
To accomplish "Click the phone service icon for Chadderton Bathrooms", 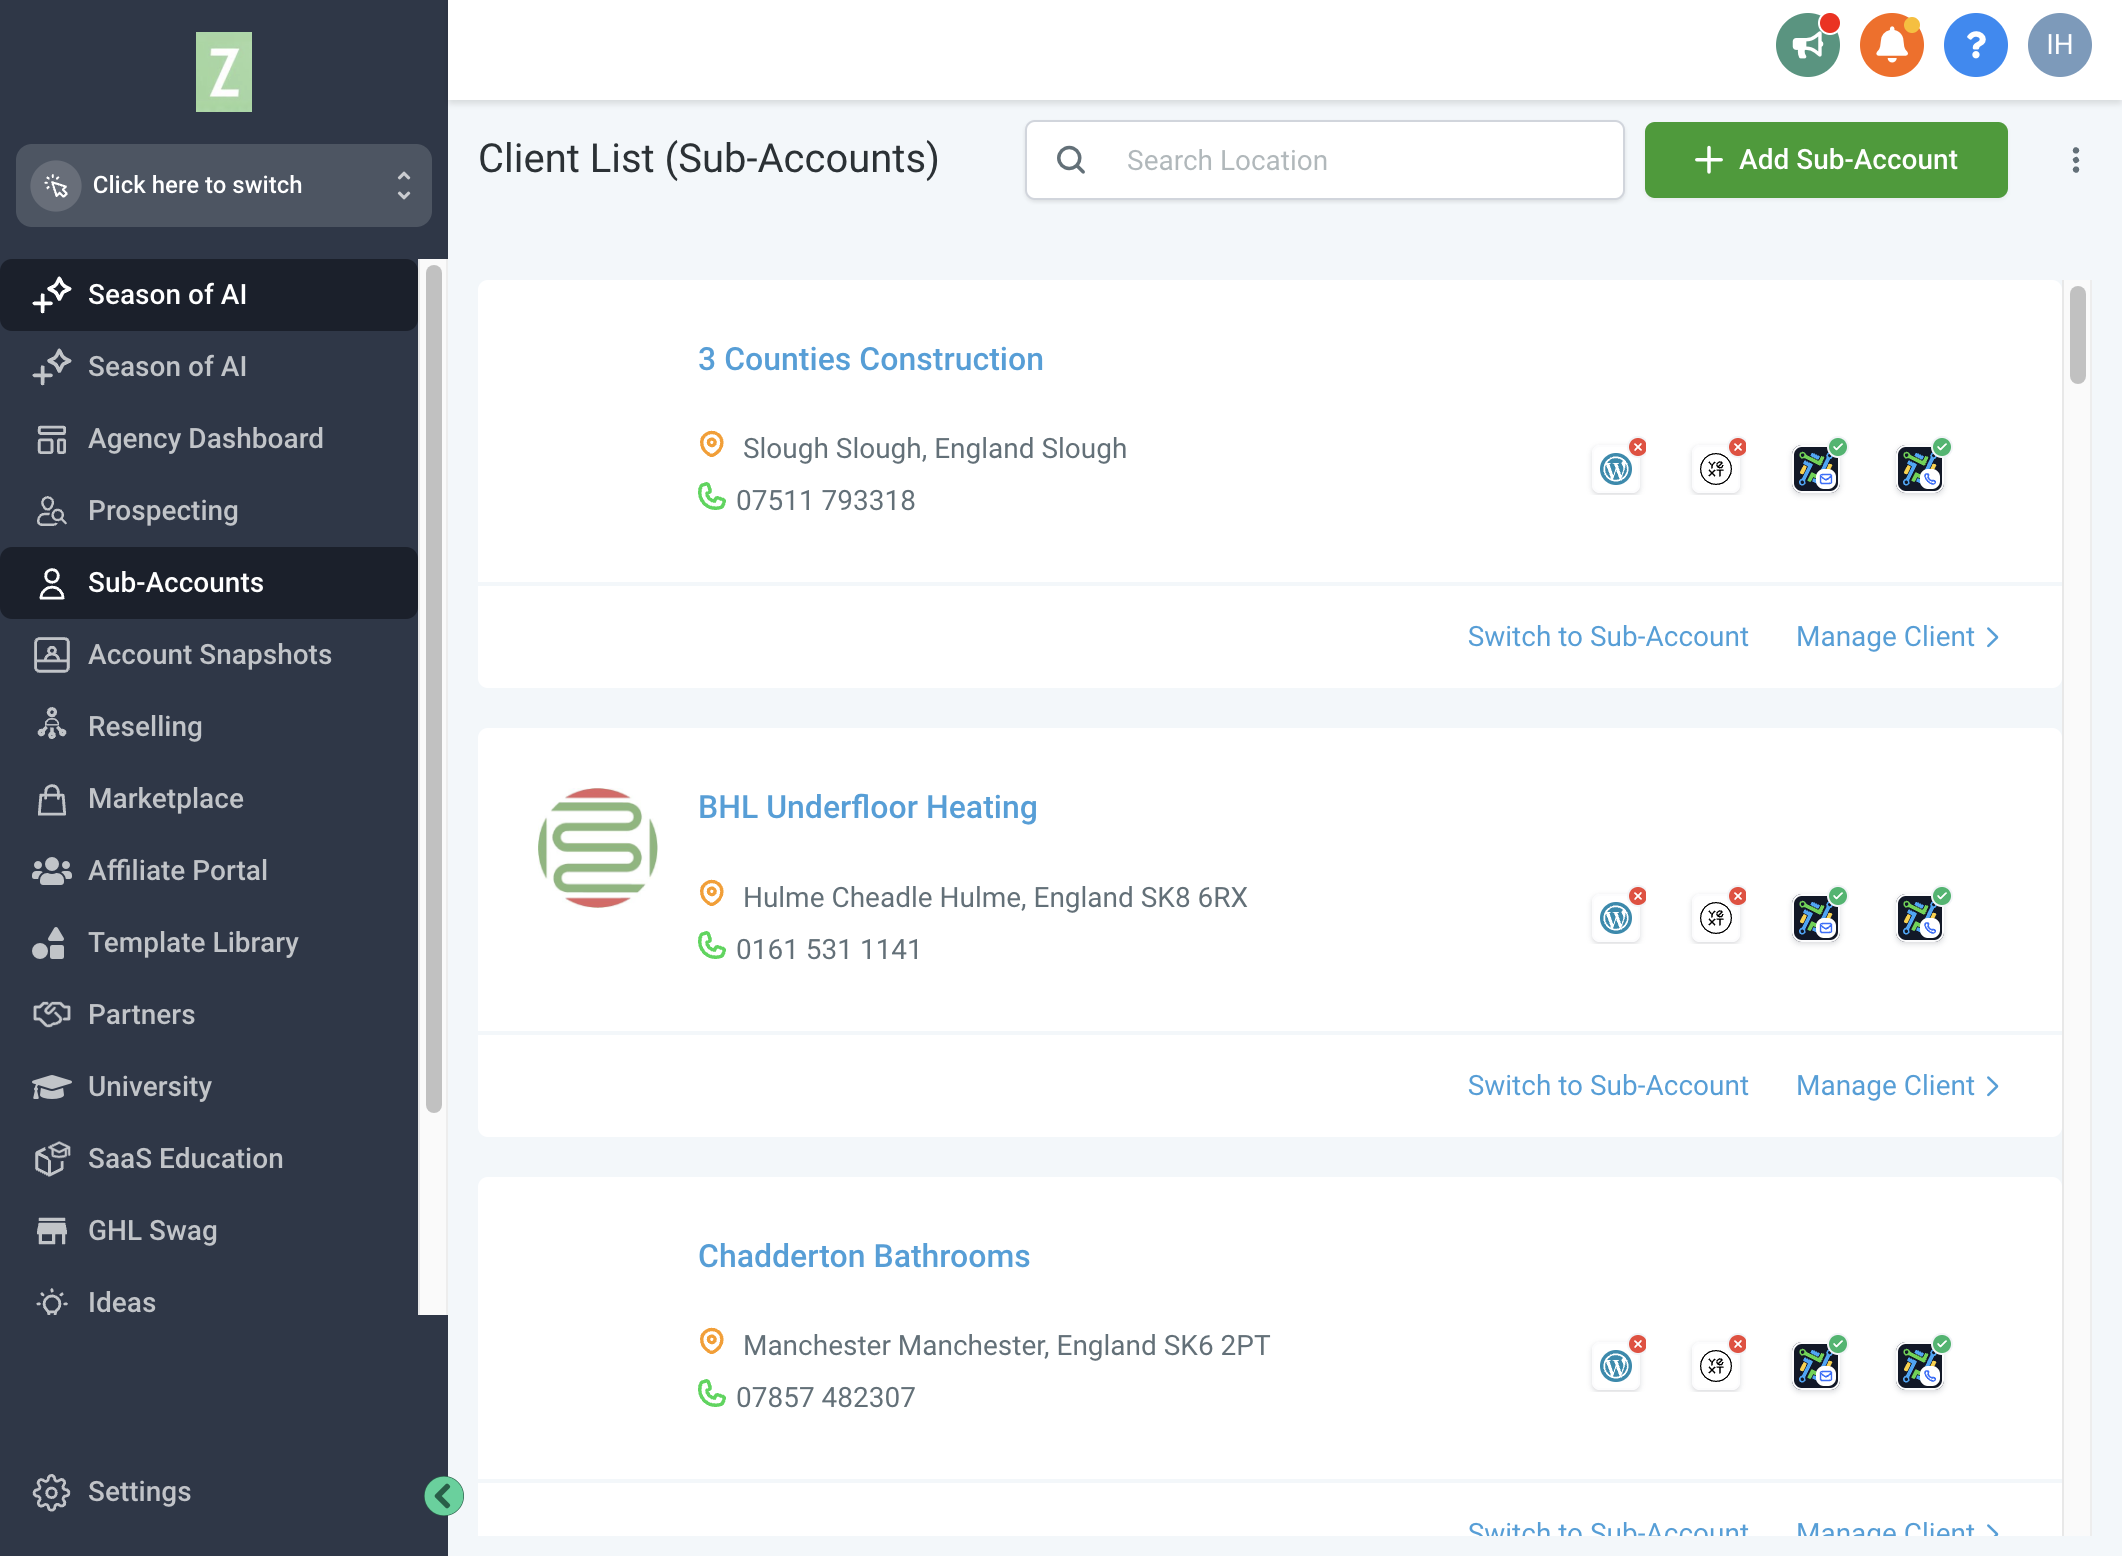I will pyautogui.click(x=1919, y=1366).
